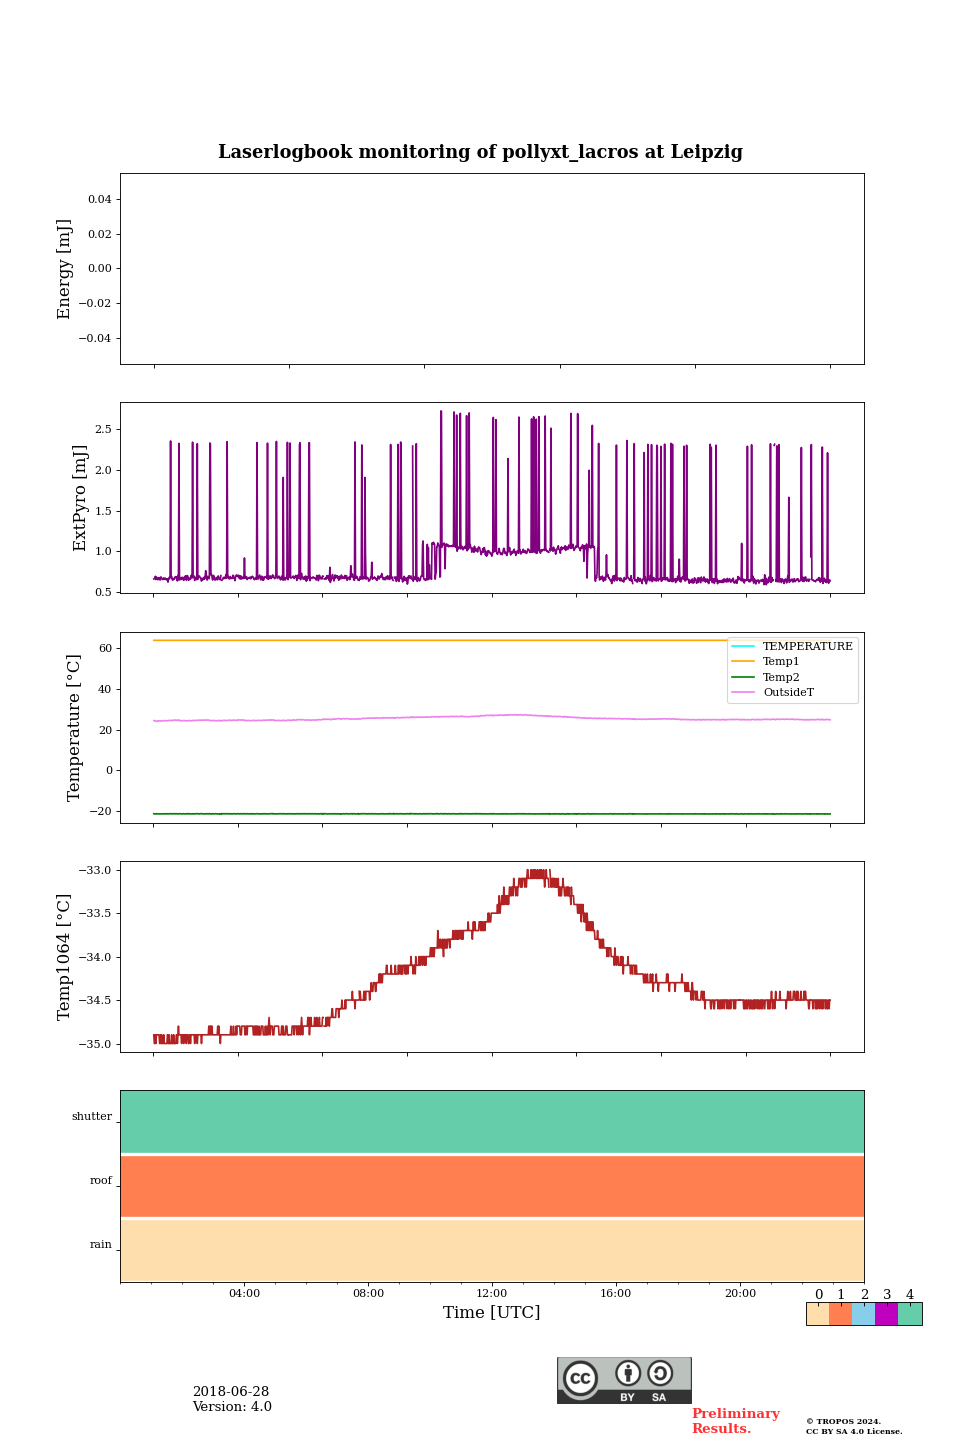This screenshot has height=1440, width=960.
Task: Click the '−35.0' tick on the Temp1064 axis
Action: tap(97, 1044)
